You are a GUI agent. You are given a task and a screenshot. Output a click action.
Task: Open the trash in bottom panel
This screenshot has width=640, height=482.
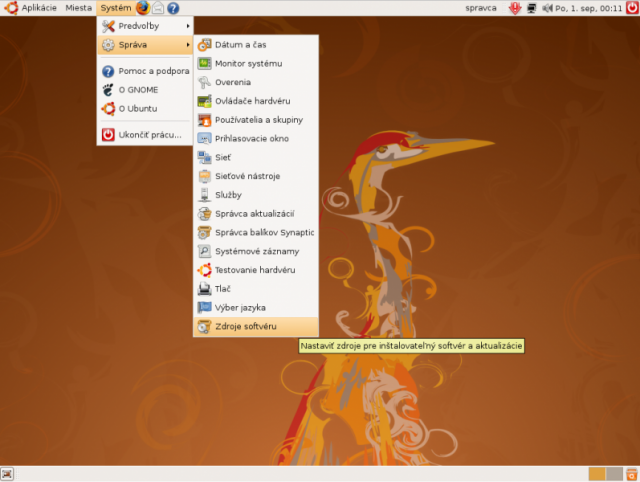tap(632, 474)
